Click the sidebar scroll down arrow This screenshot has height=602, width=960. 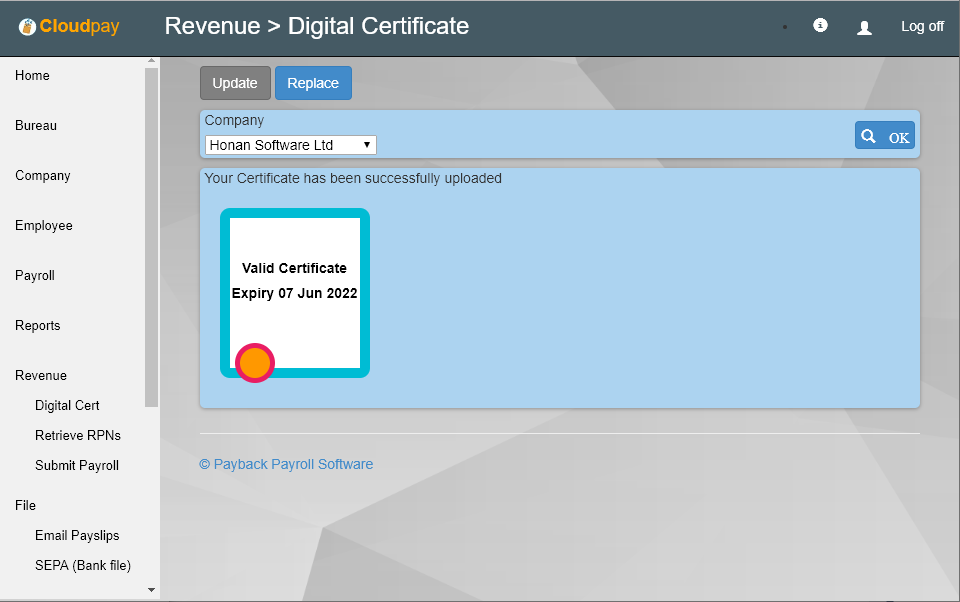click(152, 590)
